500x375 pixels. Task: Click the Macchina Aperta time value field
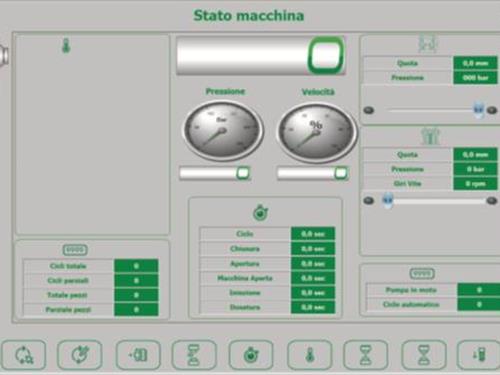(x=313, y=278)
